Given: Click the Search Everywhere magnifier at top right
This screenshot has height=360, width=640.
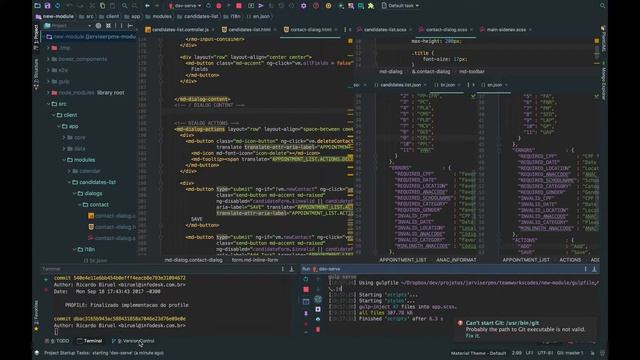Looking at the screenshot, I should point(602,6).
